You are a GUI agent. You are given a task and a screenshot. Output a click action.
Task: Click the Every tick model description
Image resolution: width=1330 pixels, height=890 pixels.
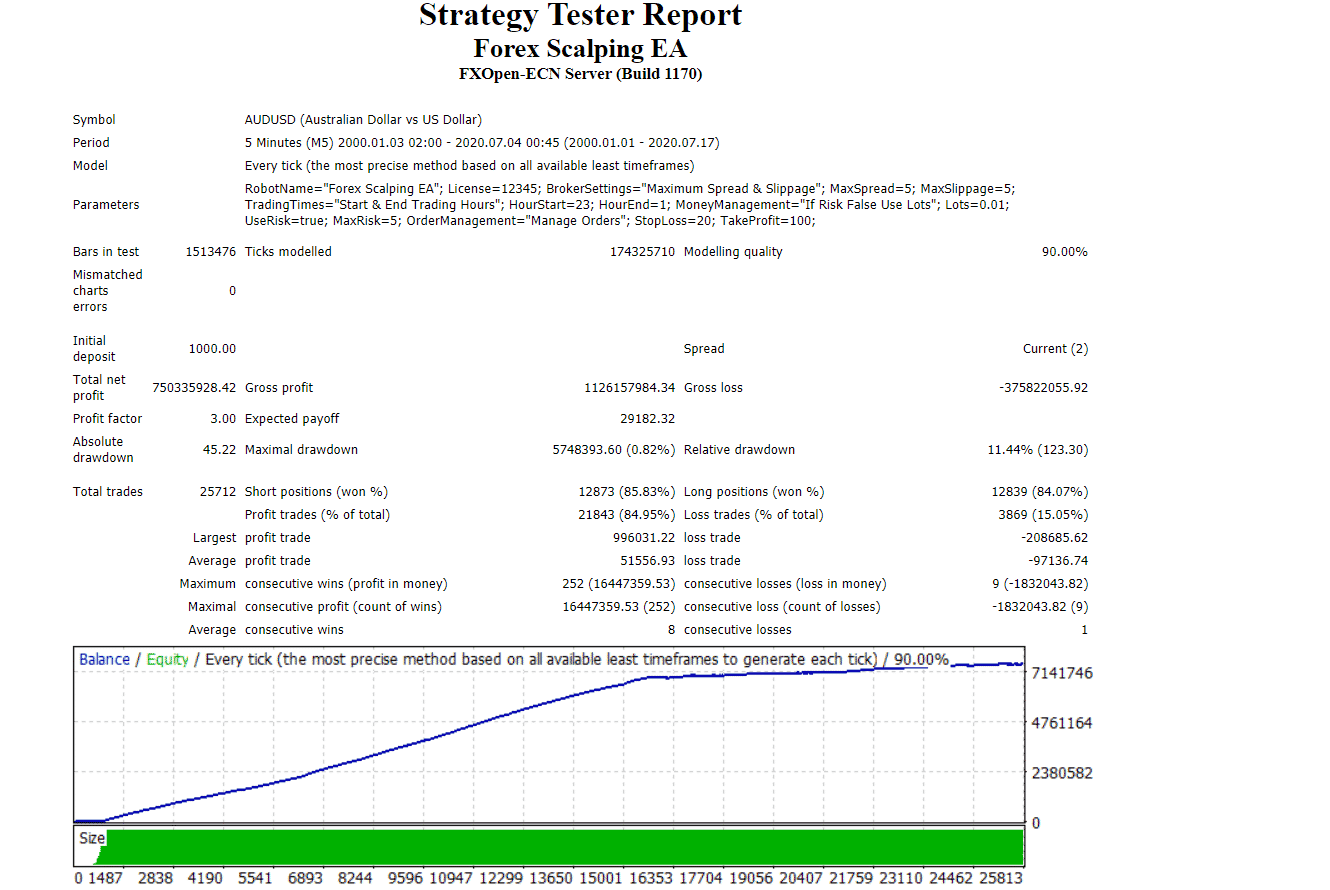tap(469, 166)
